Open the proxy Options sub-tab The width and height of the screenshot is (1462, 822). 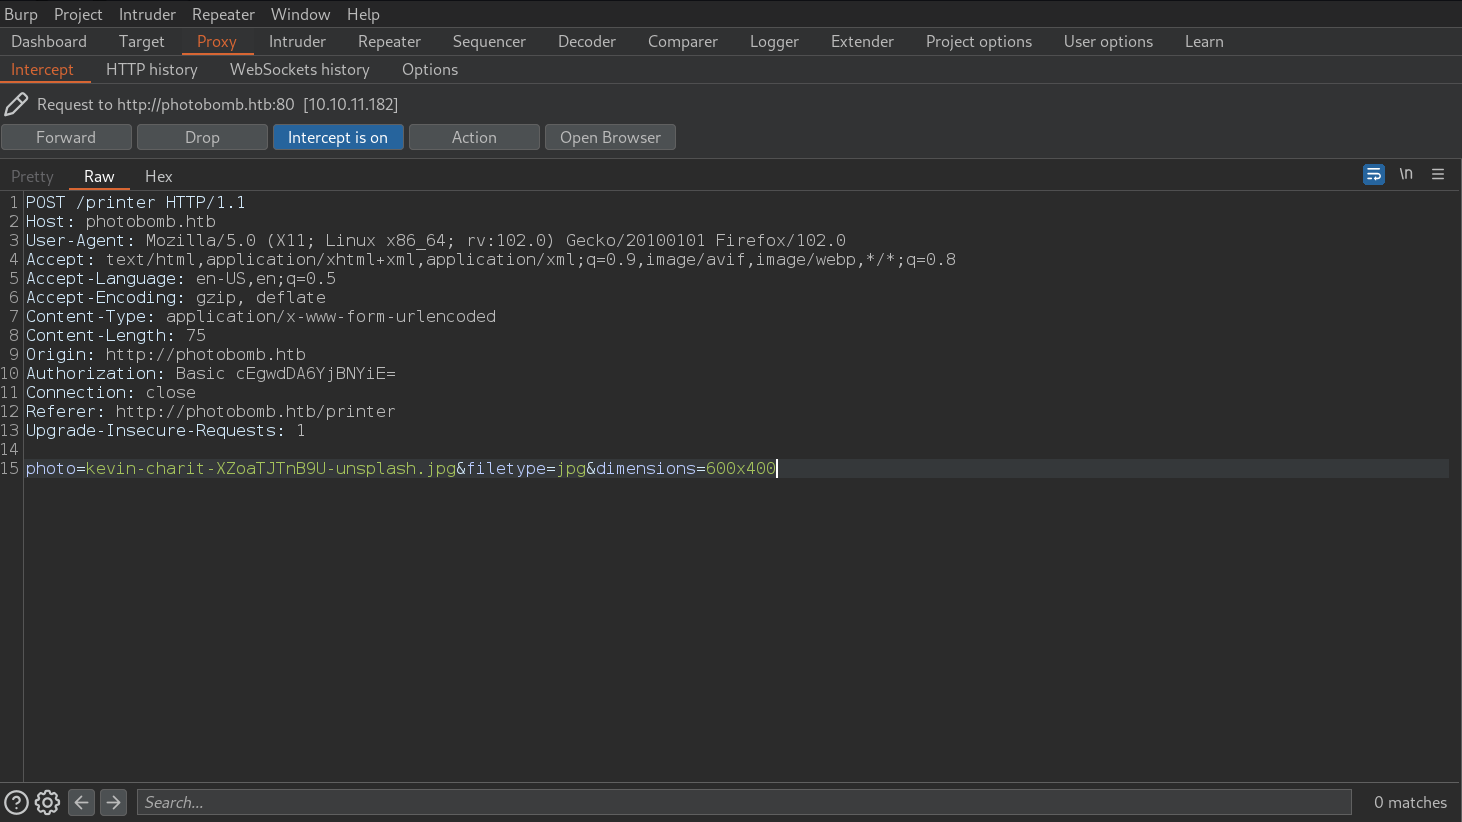[x=430, y=69]
